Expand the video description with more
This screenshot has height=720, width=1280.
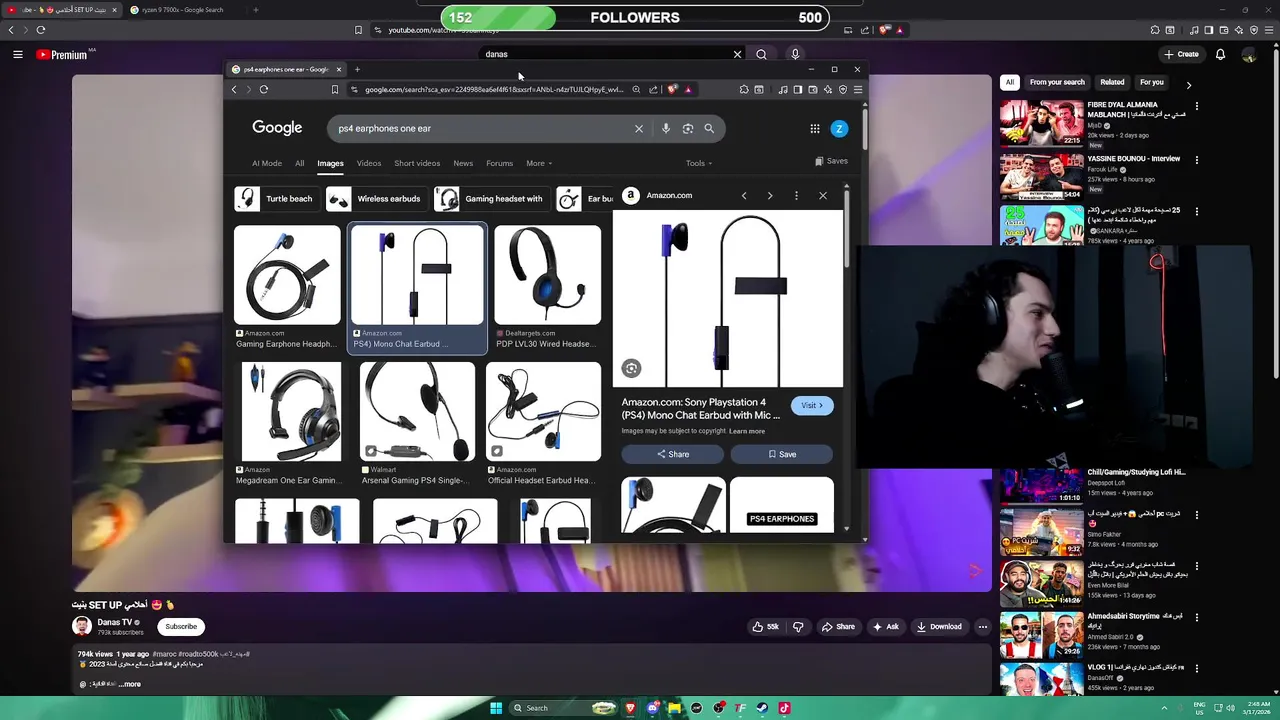click(129, 684)
